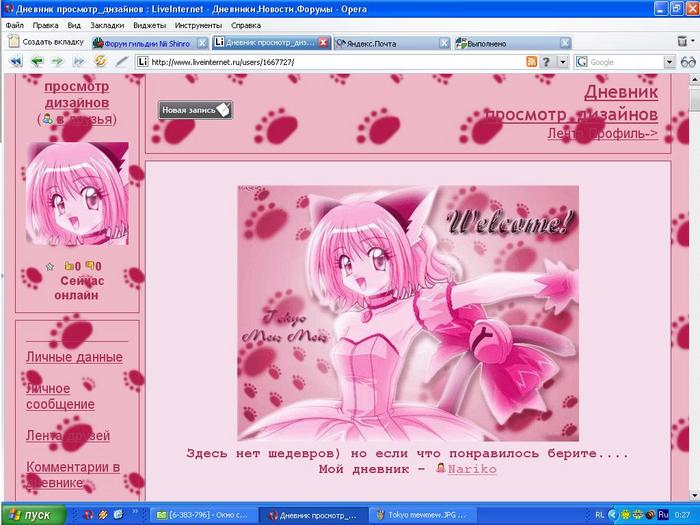Click the rewind navigation icon in toolbar
Image resolution: width=700 pixels, height=525 pixels.
[x=16, y=61]
